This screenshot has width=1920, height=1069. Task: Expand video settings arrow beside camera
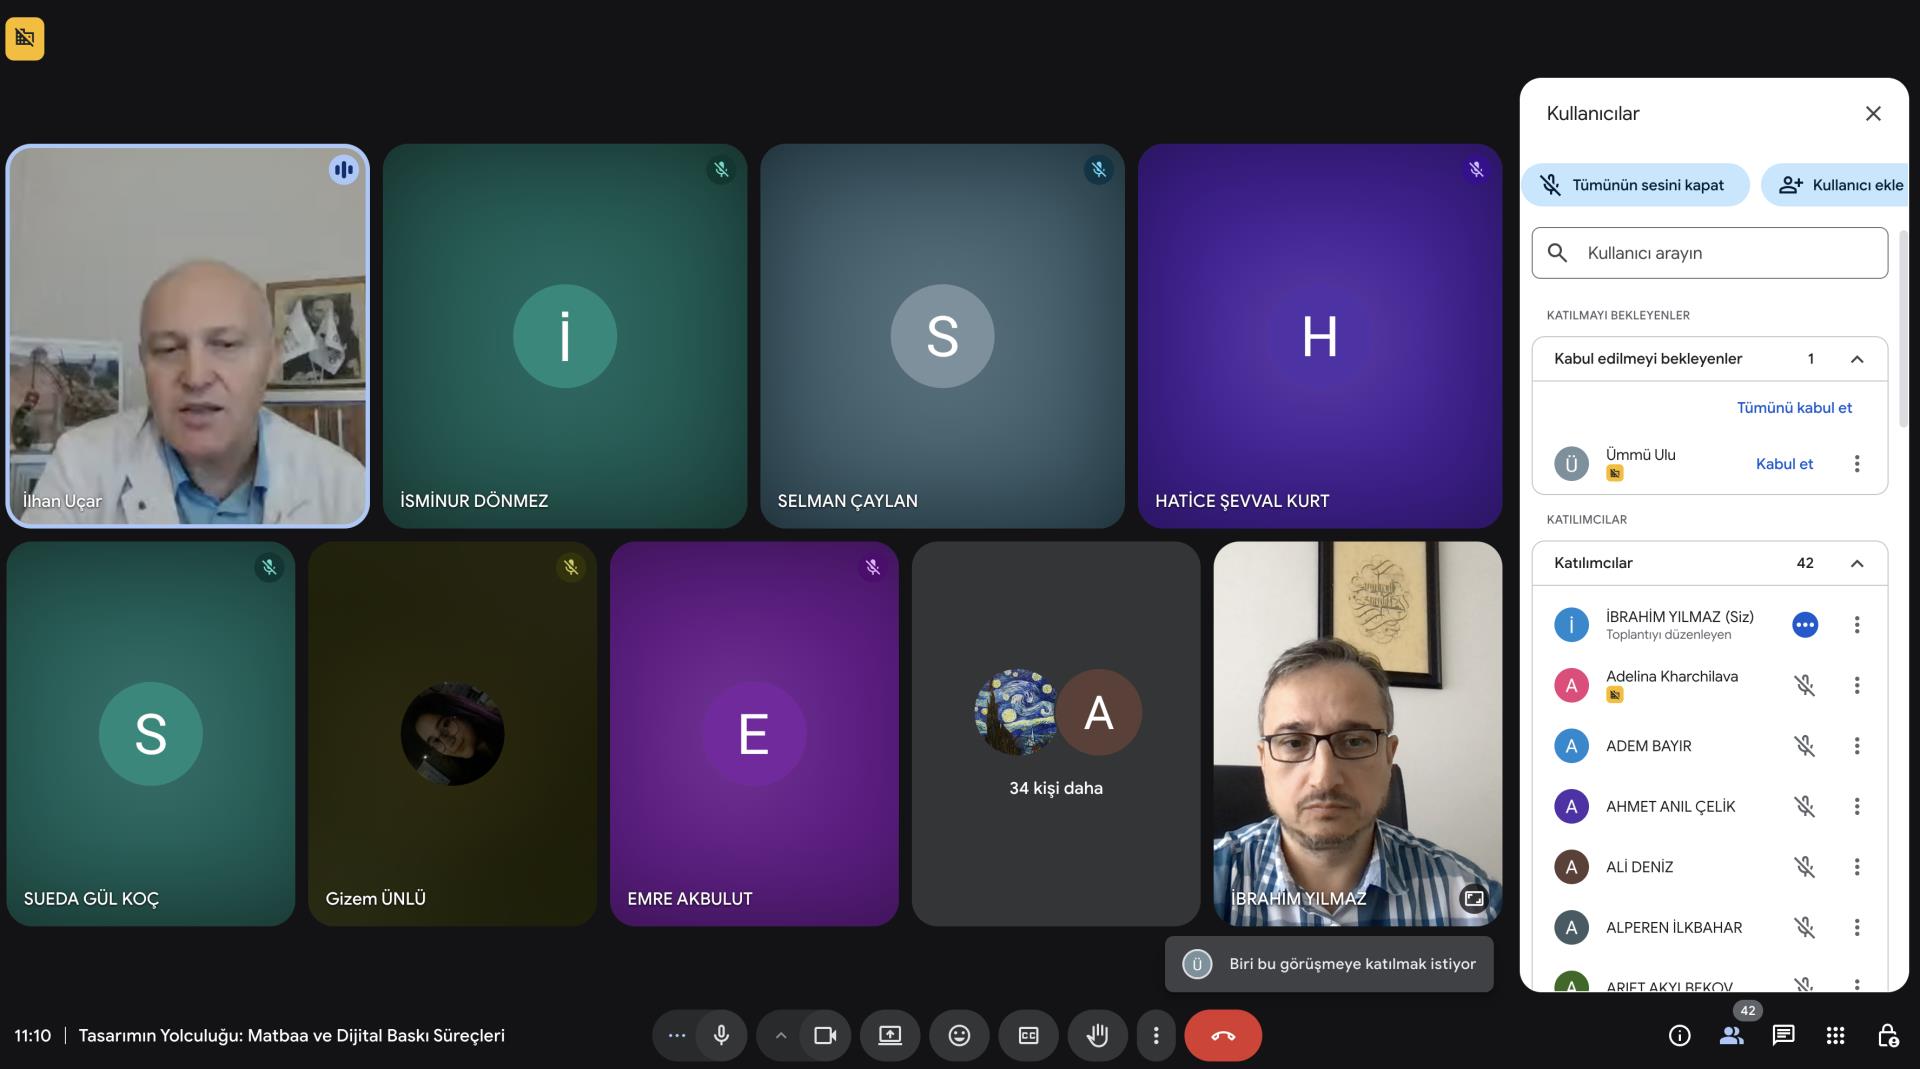[x=780, y=1036]
